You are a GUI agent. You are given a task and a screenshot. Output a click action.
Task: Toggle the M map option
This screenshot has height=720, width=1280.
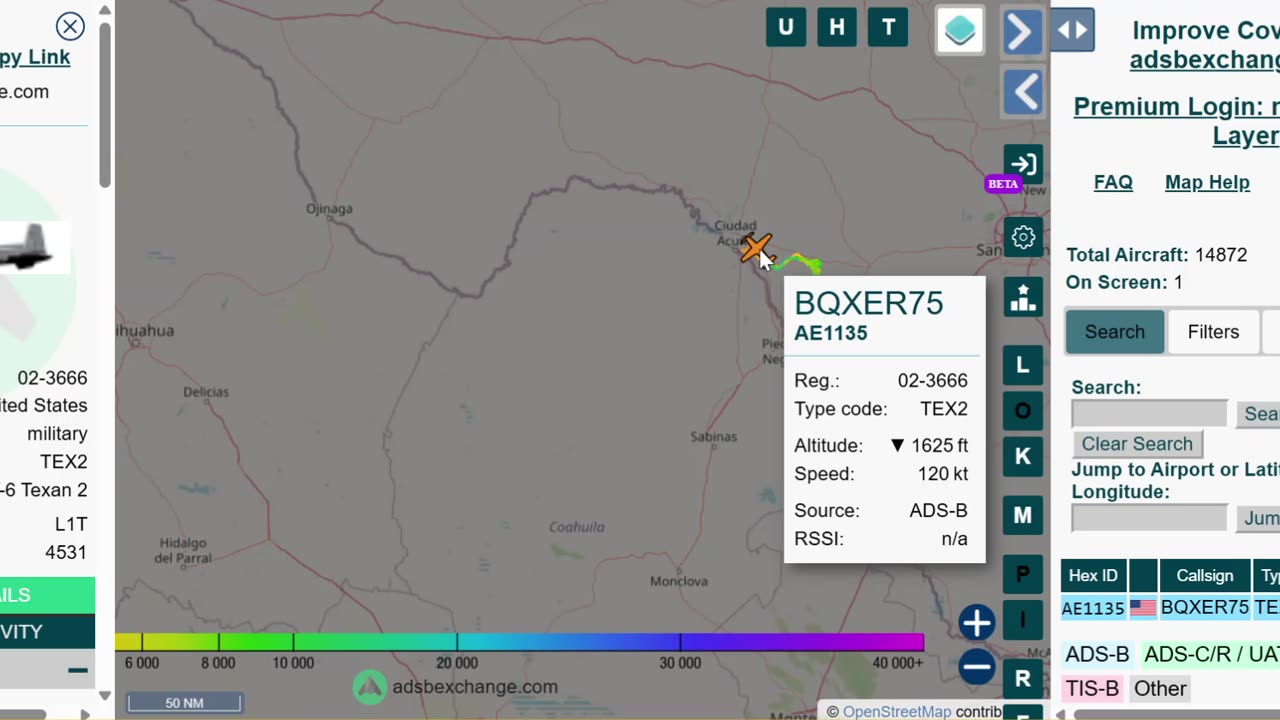tap(1023, 516)
